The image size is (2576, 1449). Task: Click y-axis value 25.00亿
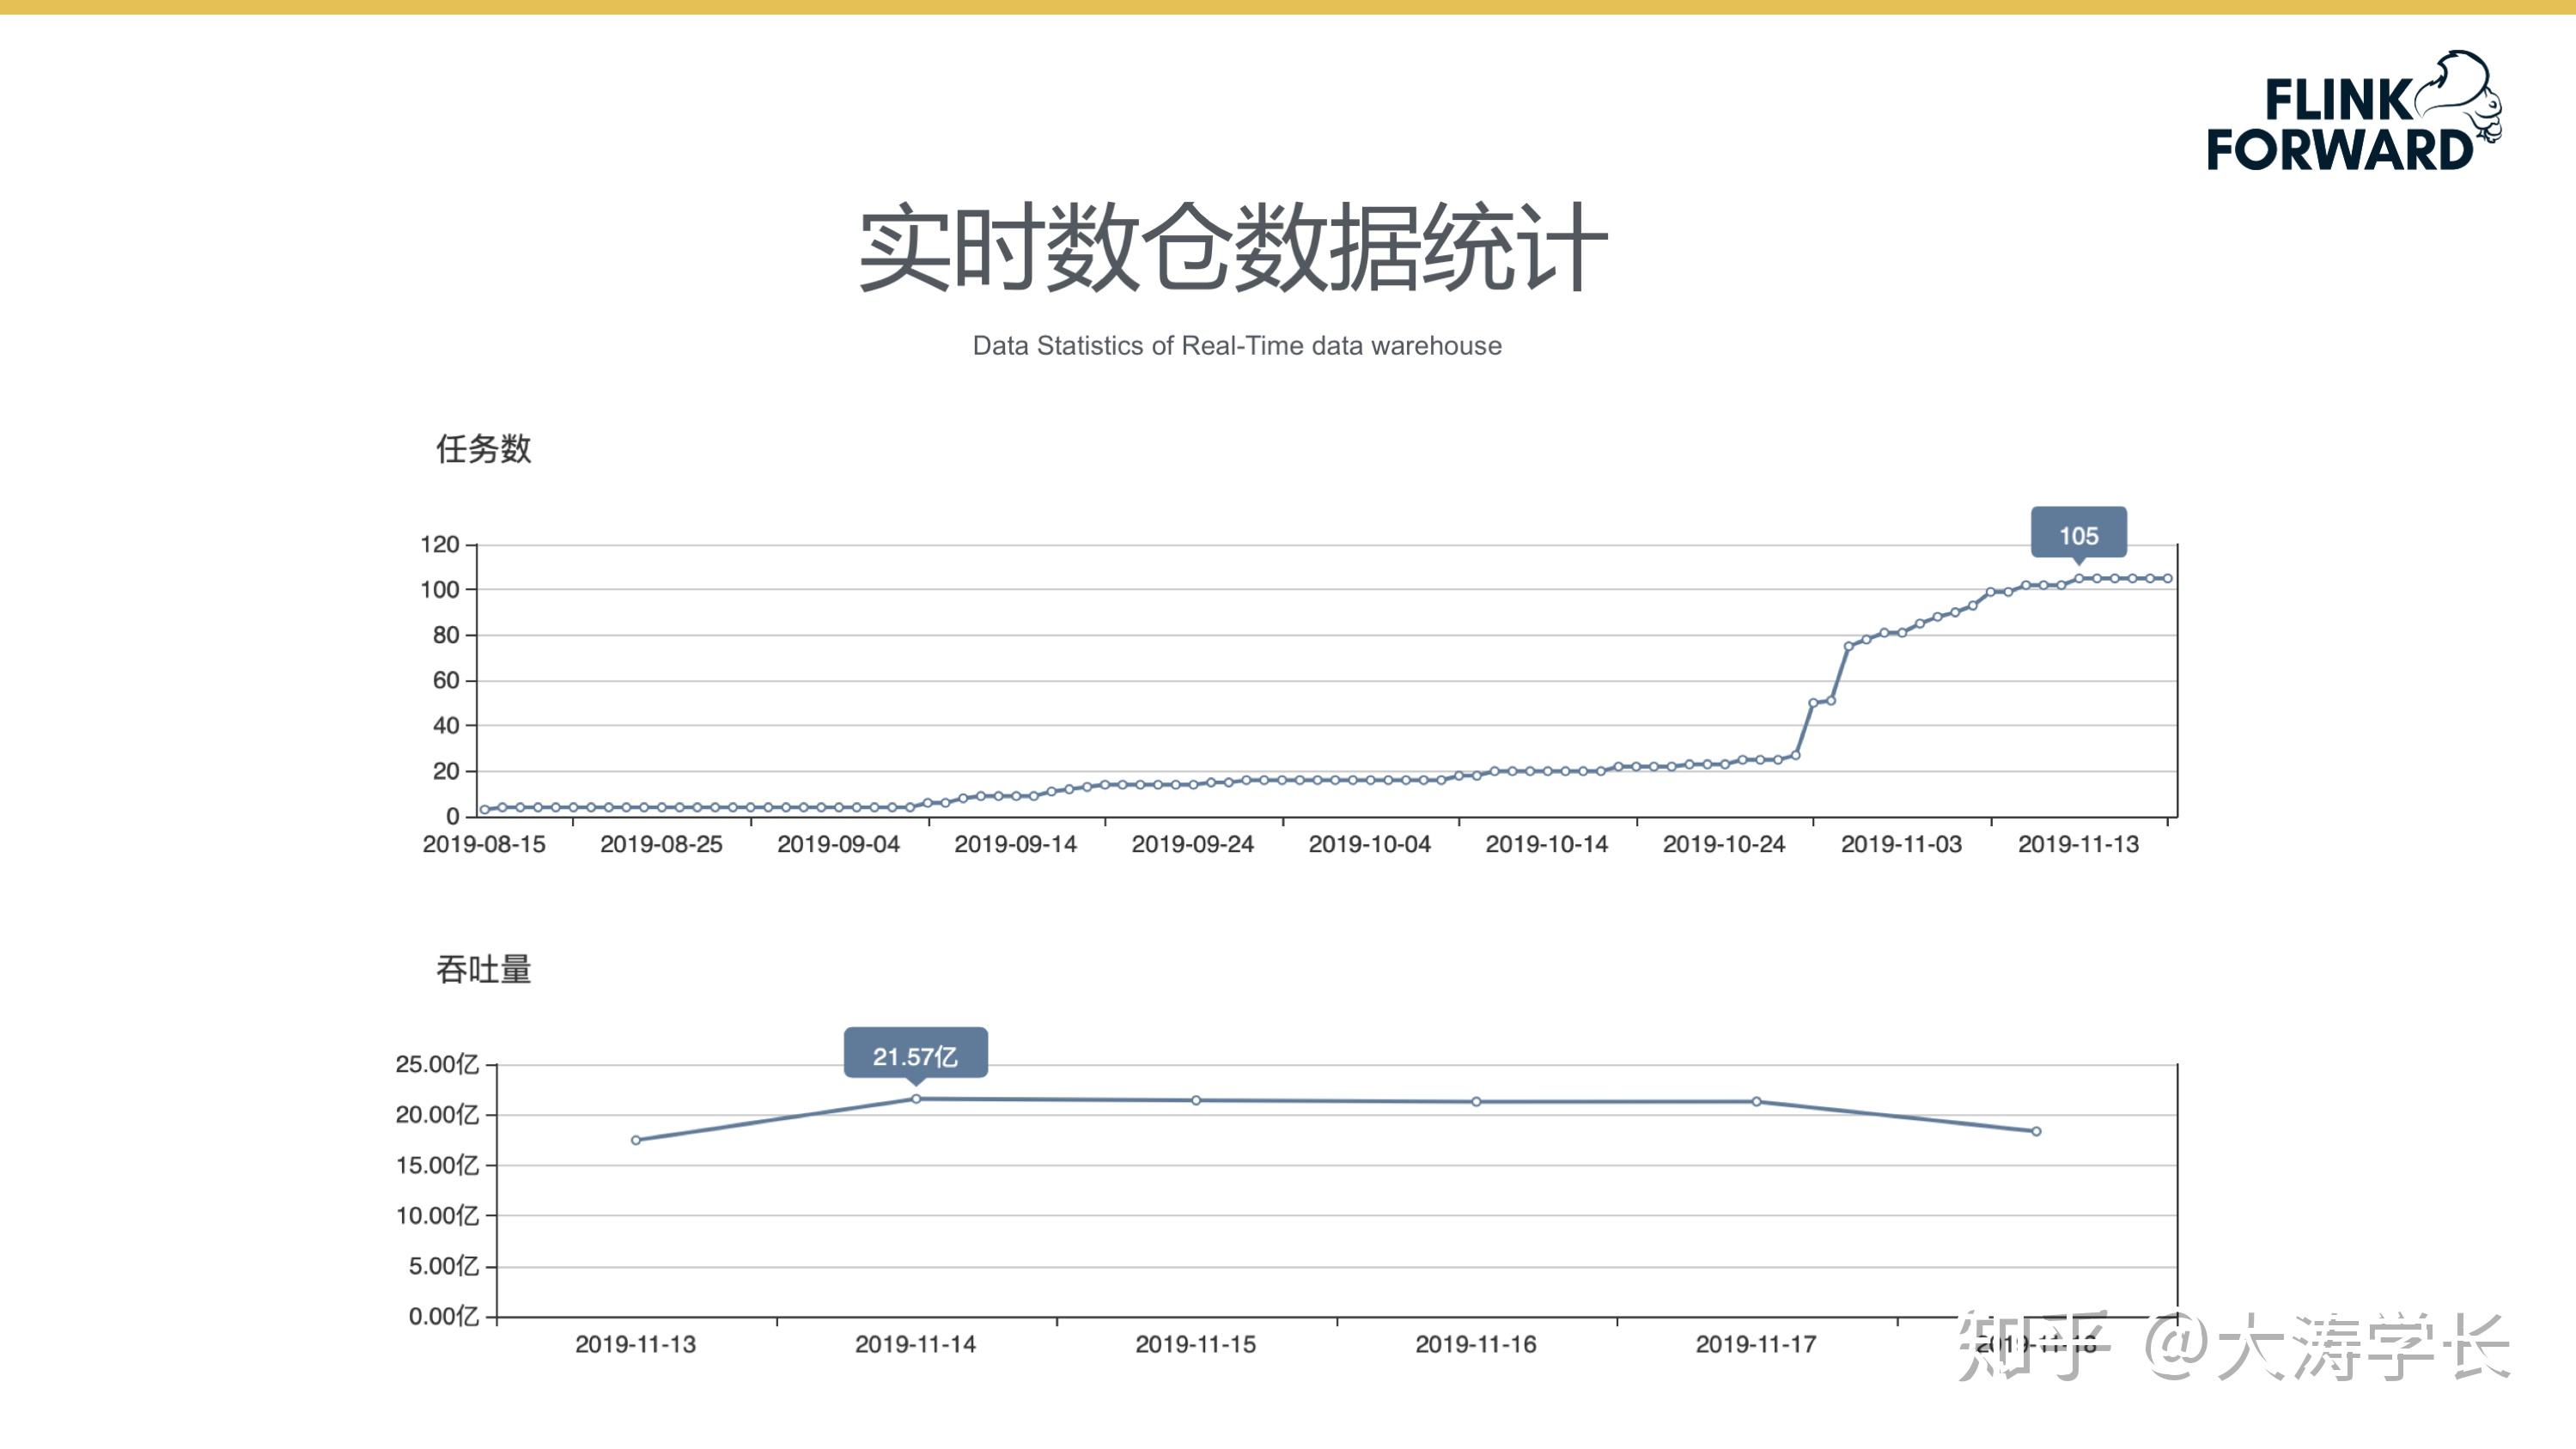pos(437,1064)
